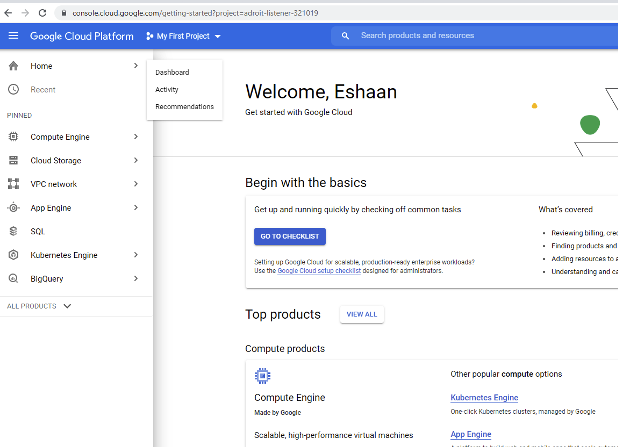Open the Kubernetes Engine link in popular options
The height and width of the screenshot is (447, 618).
point(484,397)
